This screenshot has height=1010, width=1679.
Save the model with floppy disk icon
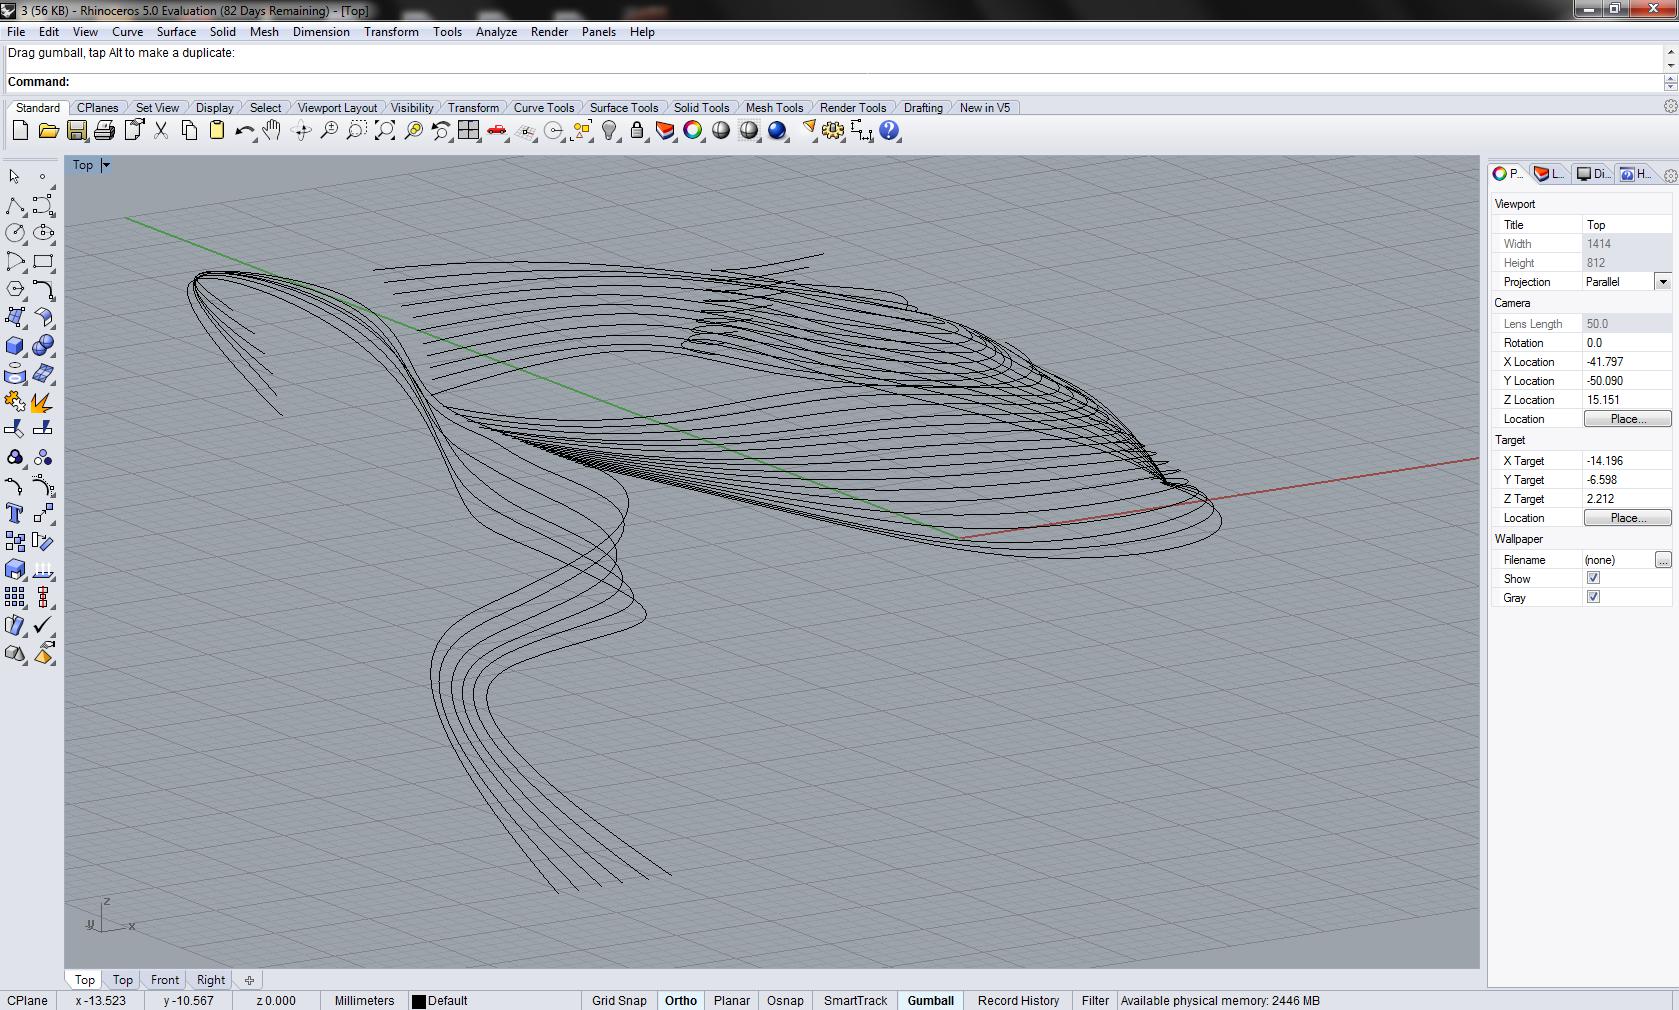tap(76, 131)
